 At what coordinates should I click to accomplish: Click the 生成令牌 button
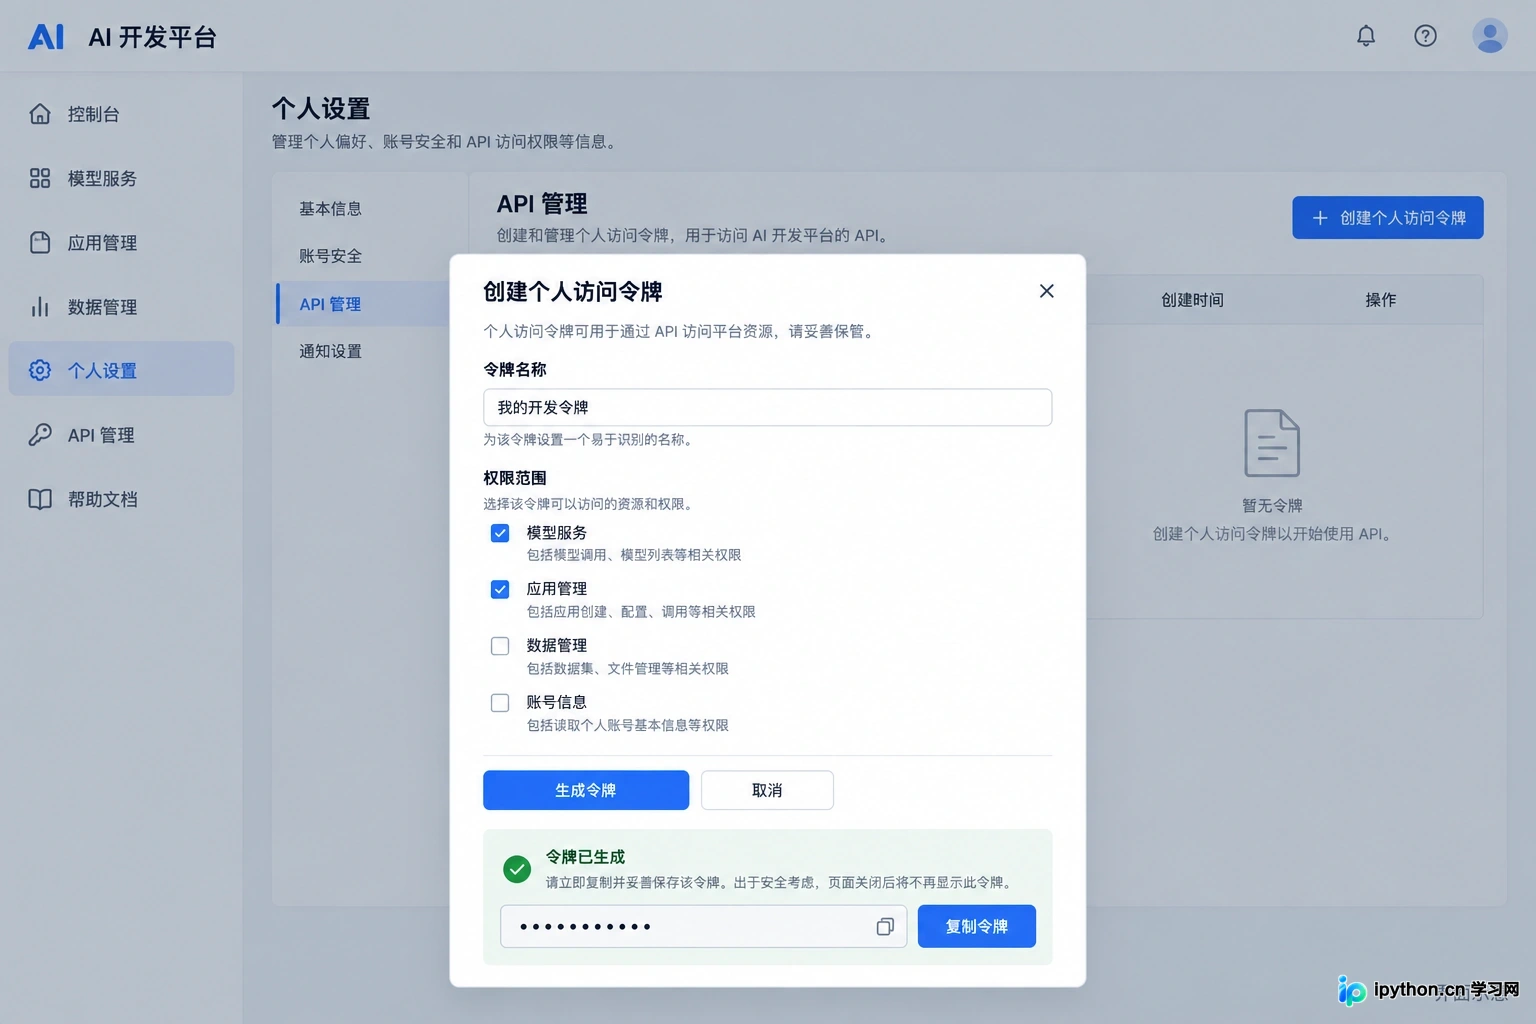pyautogui.click(x=586, y=790)
